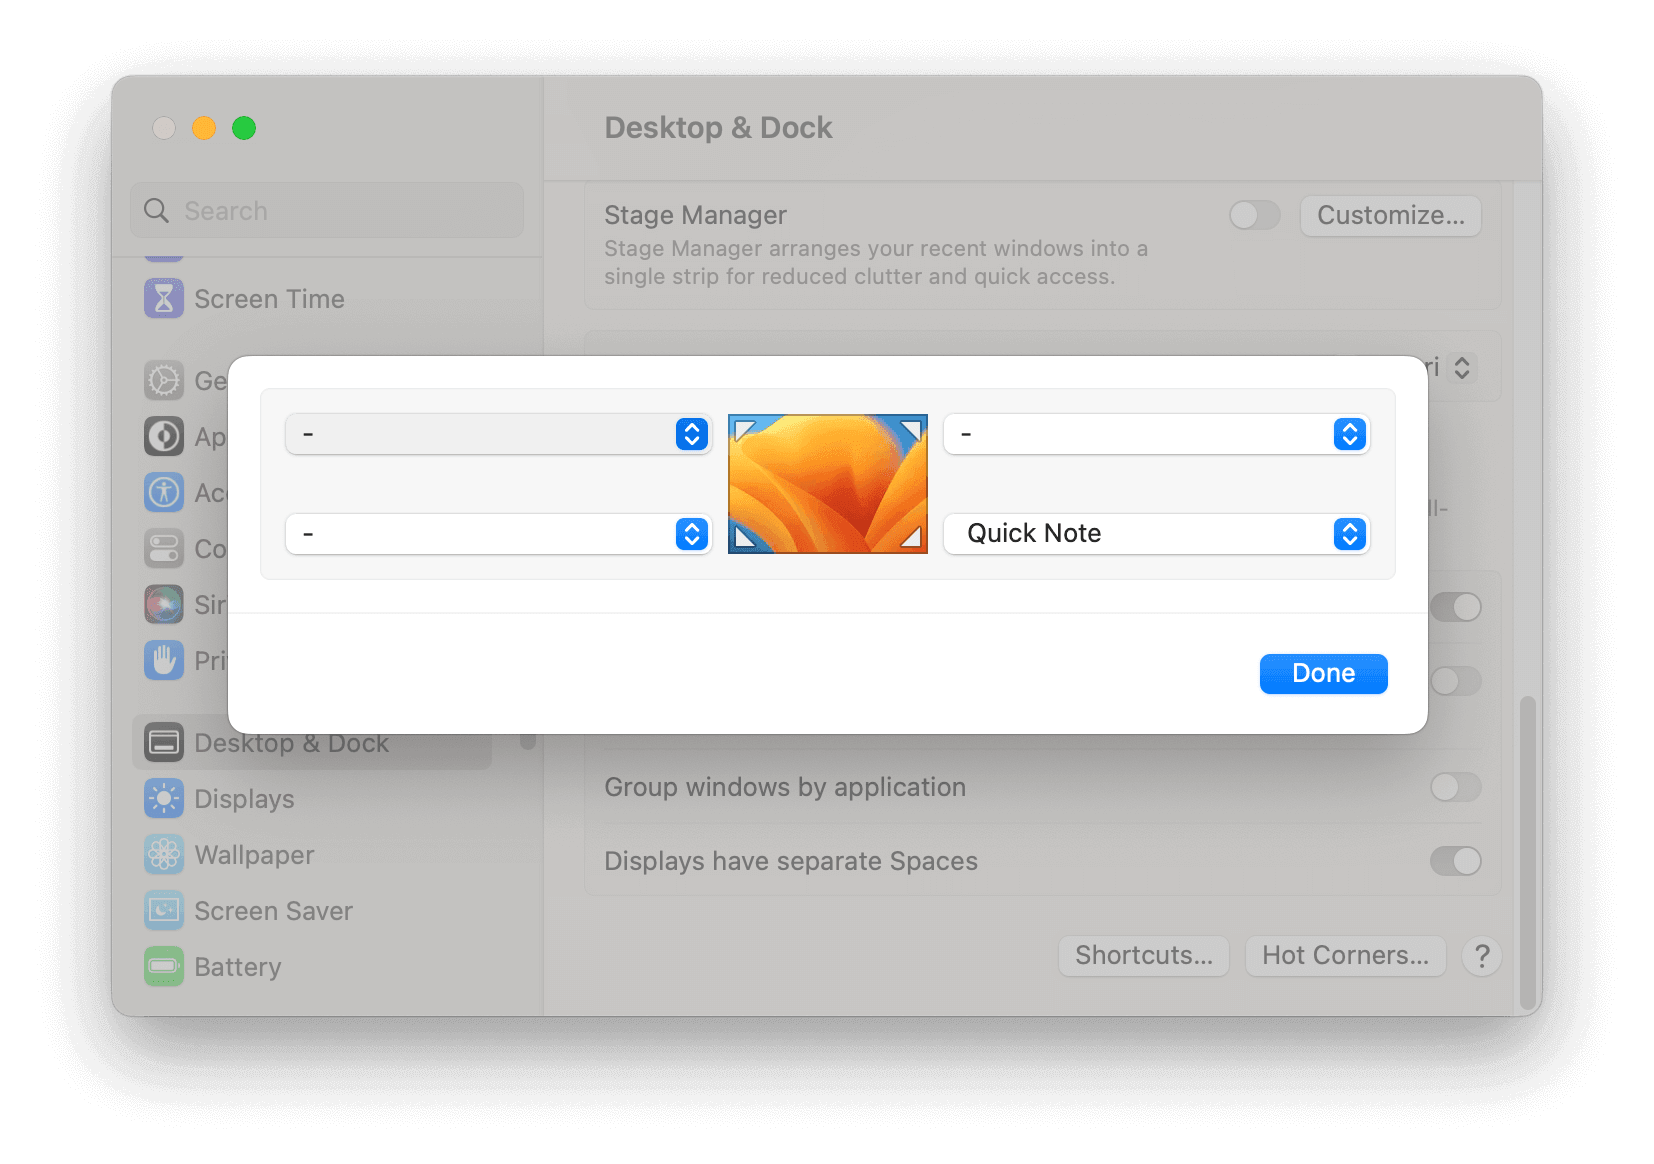
Task: Click inside the Search field
Action: (326, 210)
